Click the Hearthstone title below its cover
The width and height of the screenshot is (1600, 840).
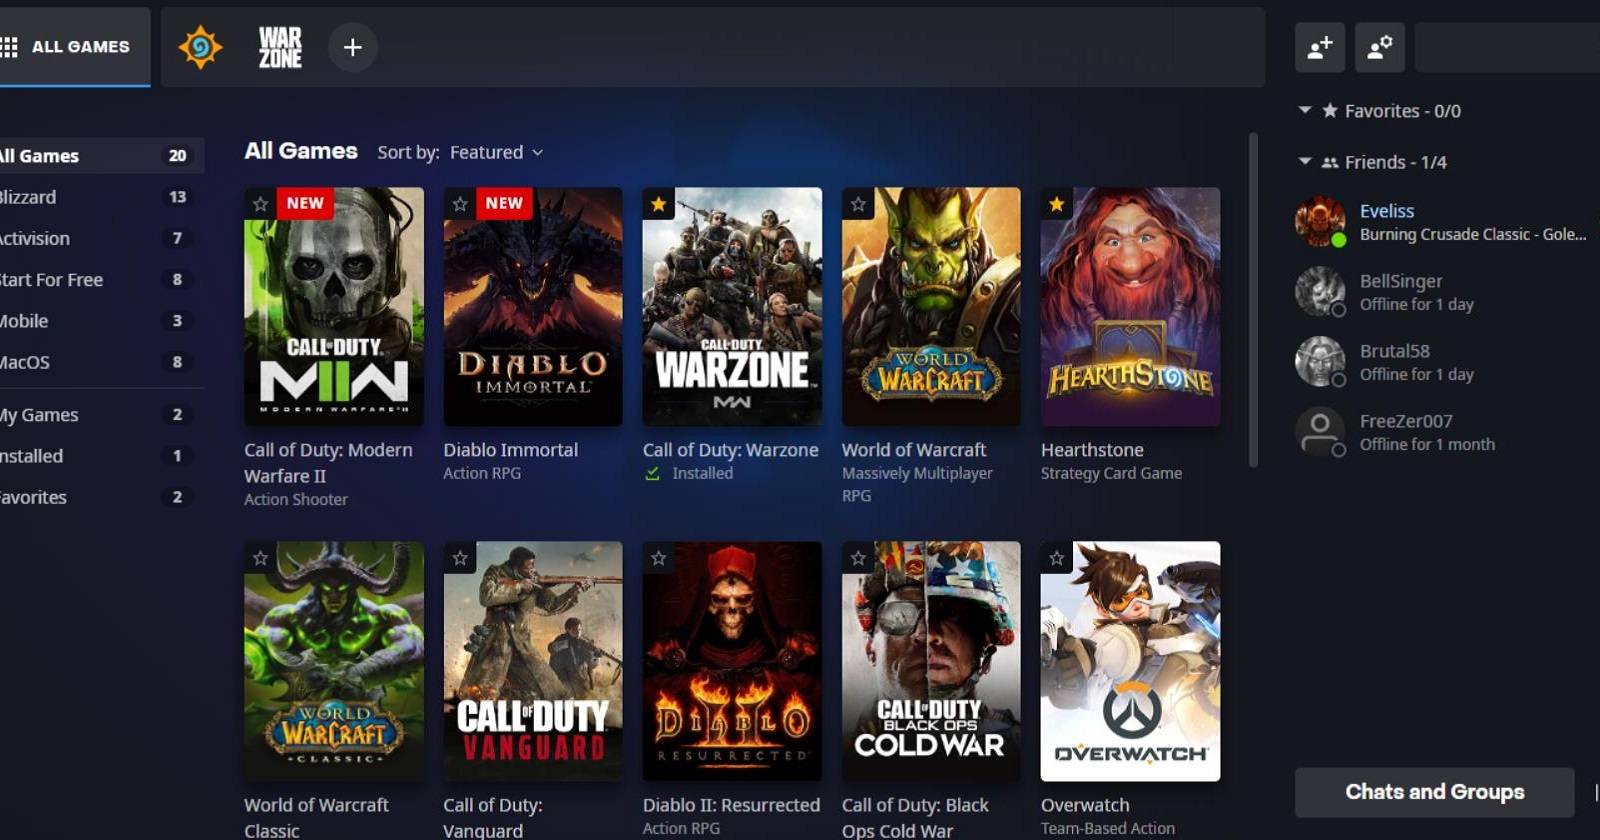click(x=1092, y=450)
